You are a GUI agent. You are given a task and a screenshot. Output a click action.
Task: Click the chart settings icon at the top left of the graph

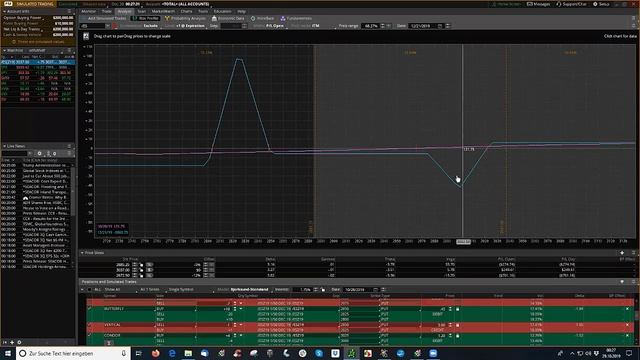(x=86, y=36)
